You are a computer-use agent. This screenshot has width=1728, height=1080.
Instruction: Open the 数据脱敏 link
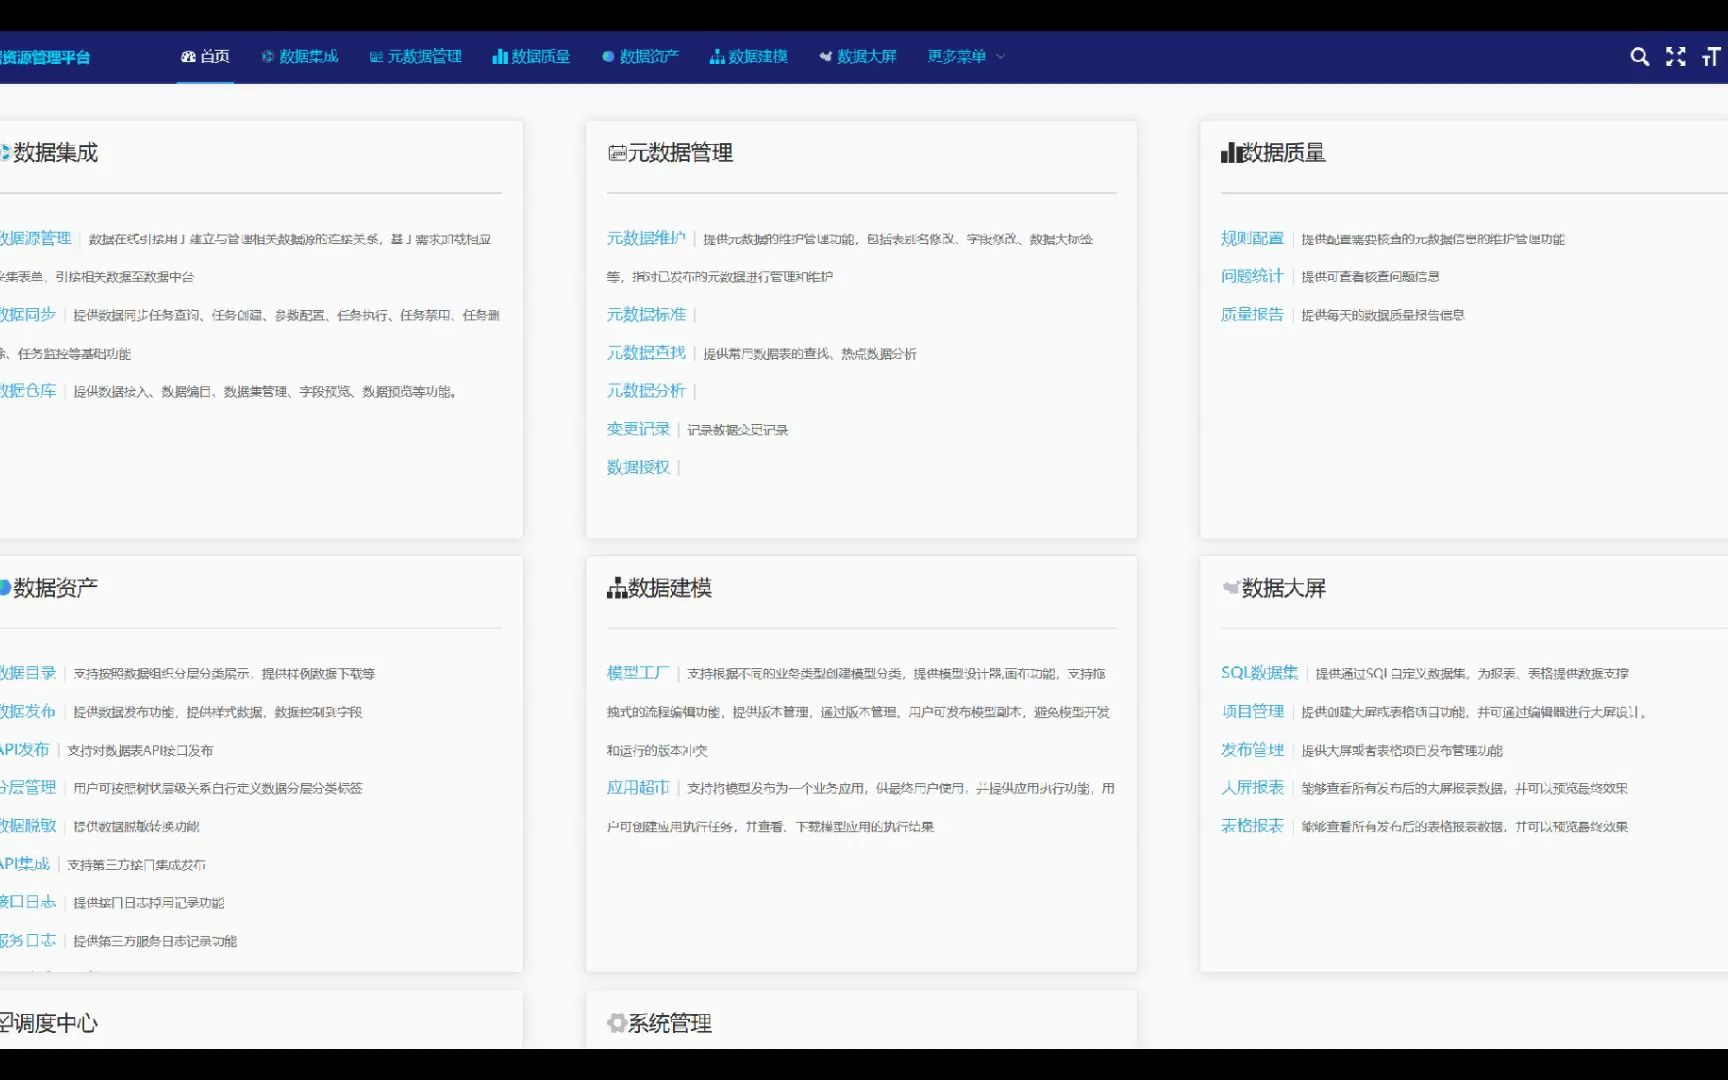(28, 826)
